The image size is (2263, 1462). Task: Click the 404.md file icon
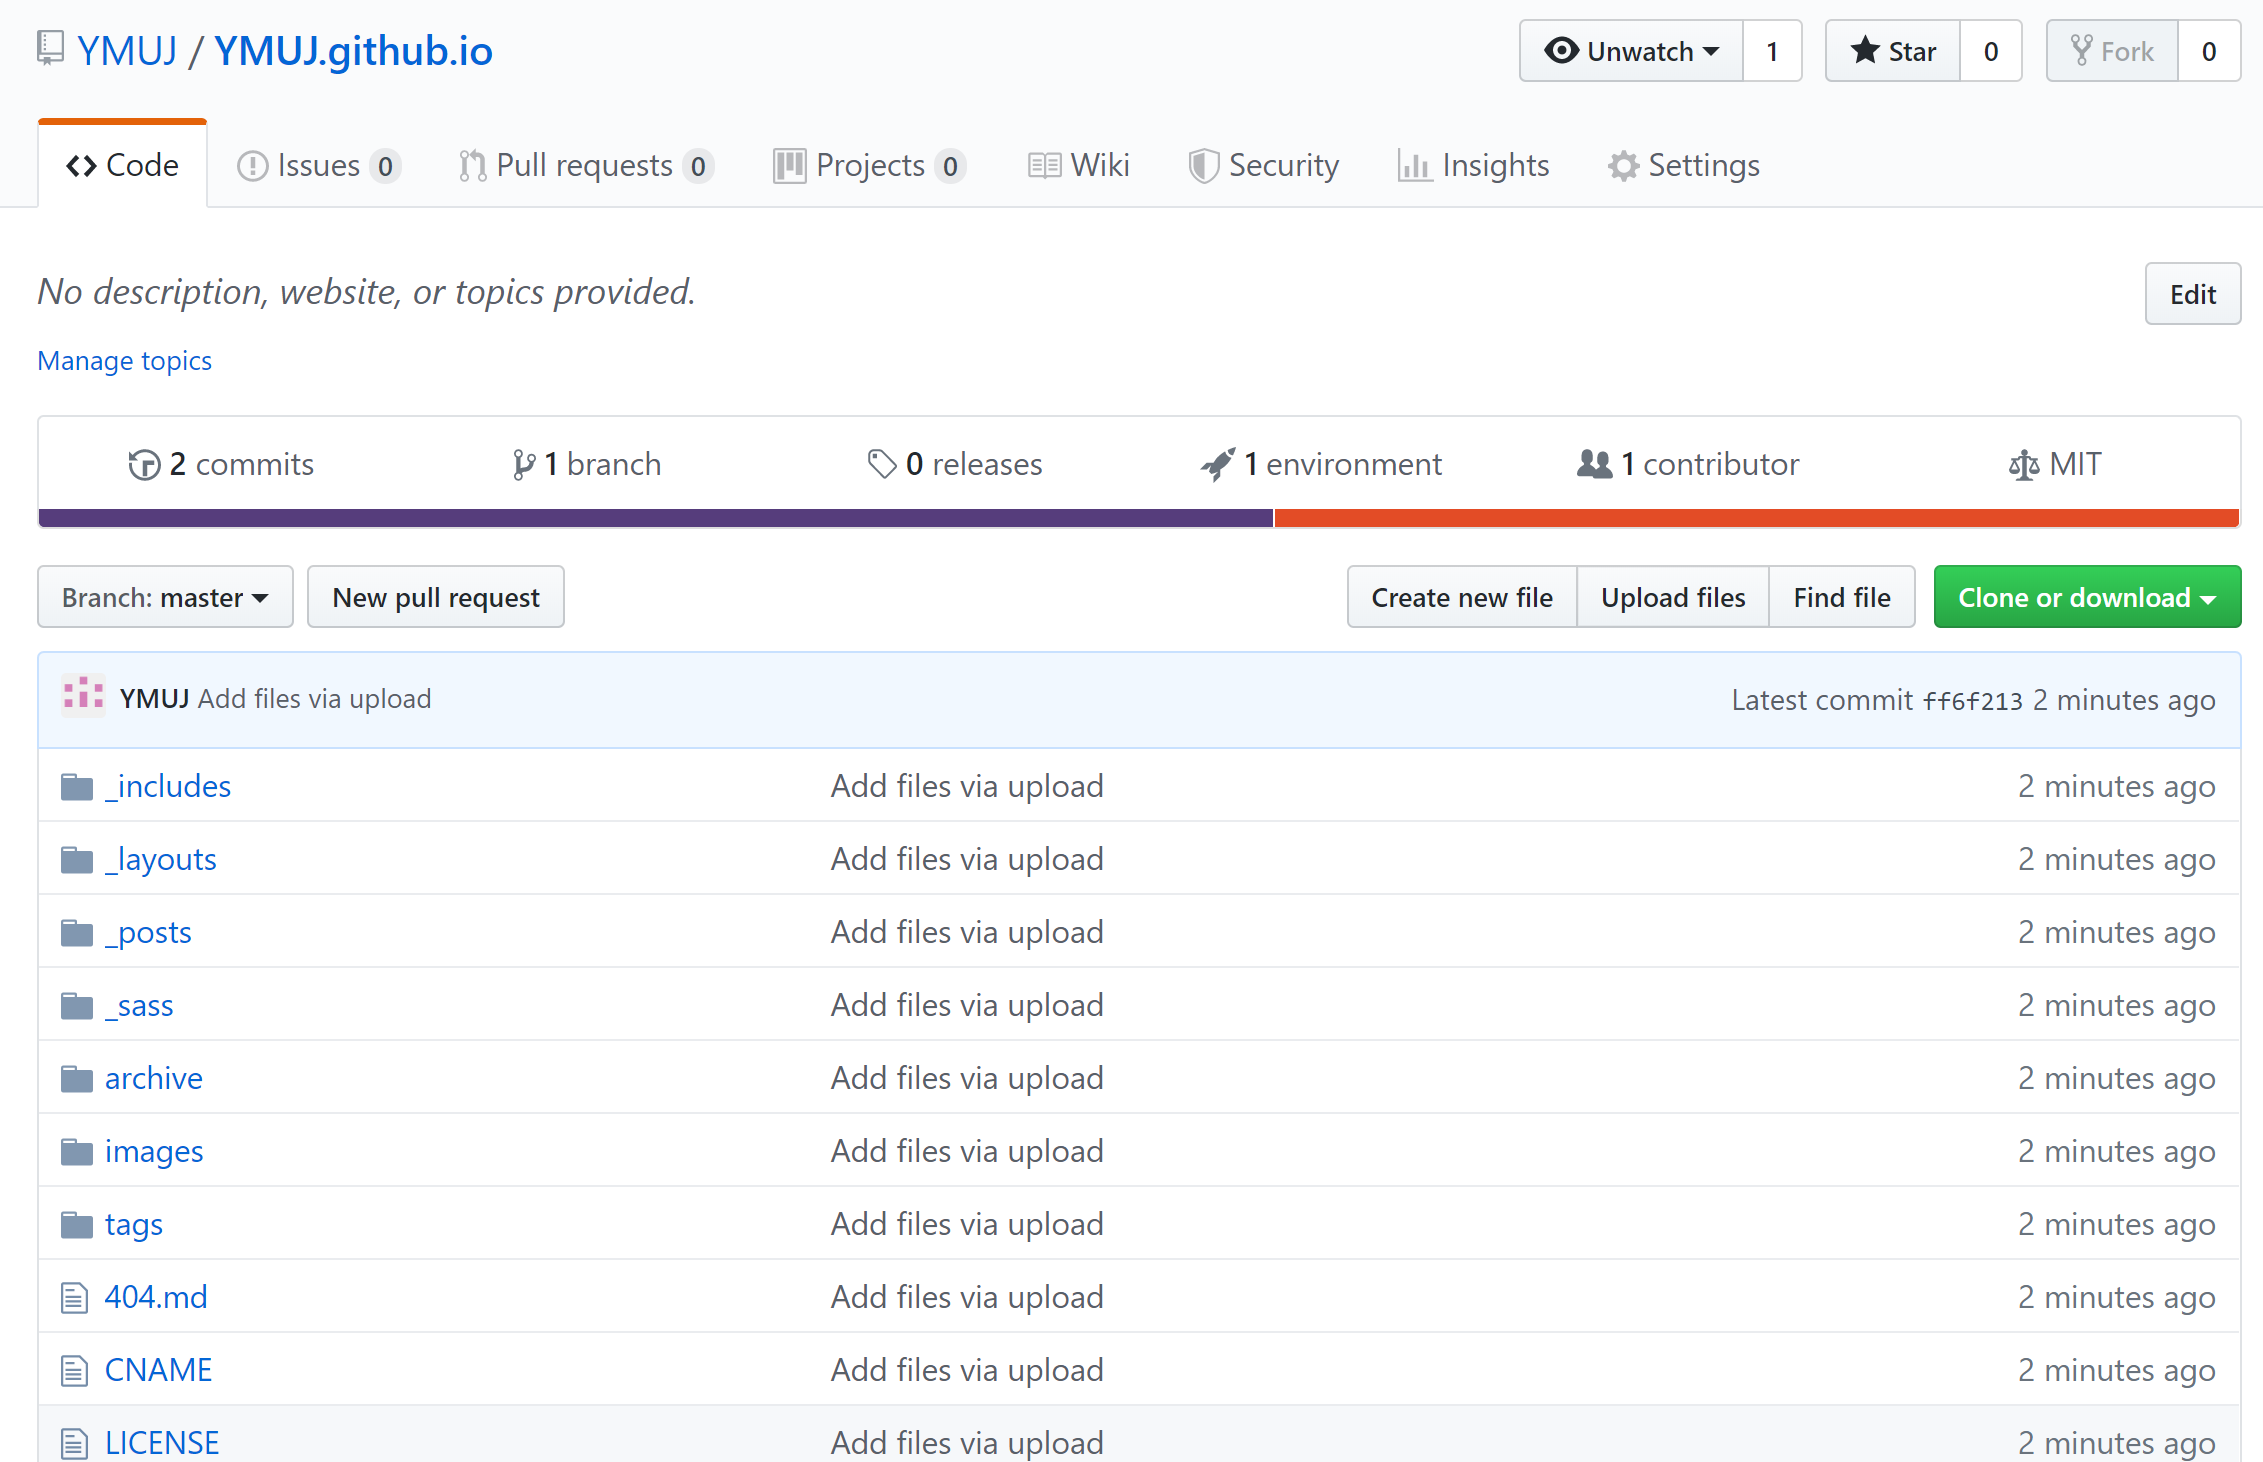[75, 1298]
